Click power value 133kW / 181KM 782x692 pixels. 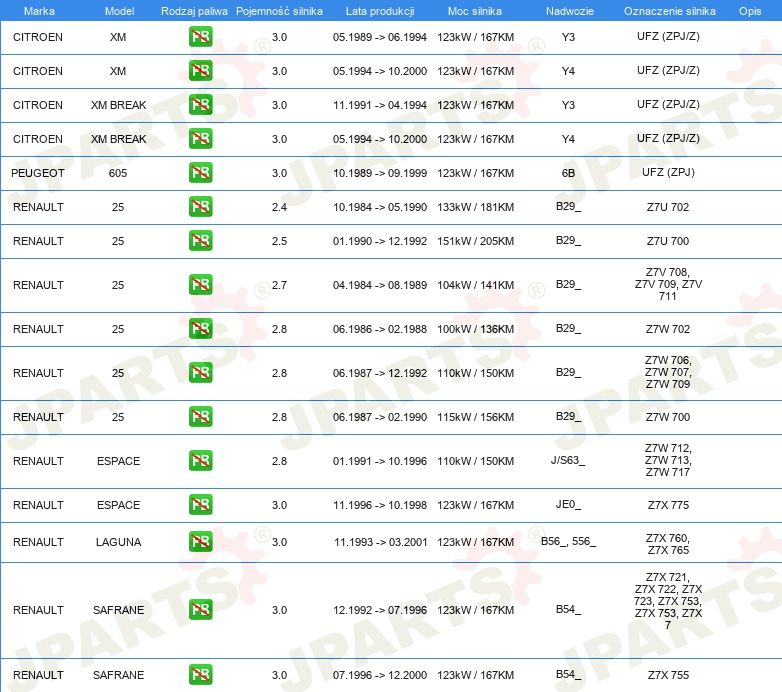pyautogui.click(x=476, y=207)
